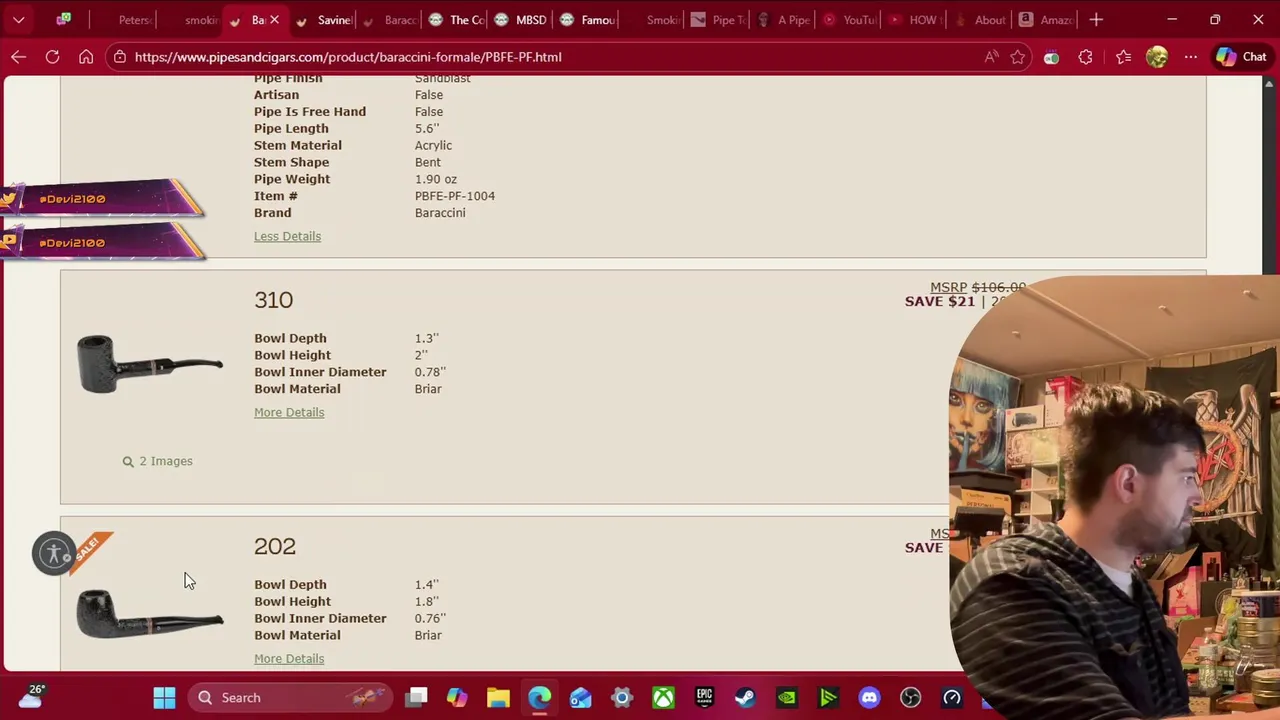
Task: Expand More Details for pipe 310
Action: [x=289, y=412]
